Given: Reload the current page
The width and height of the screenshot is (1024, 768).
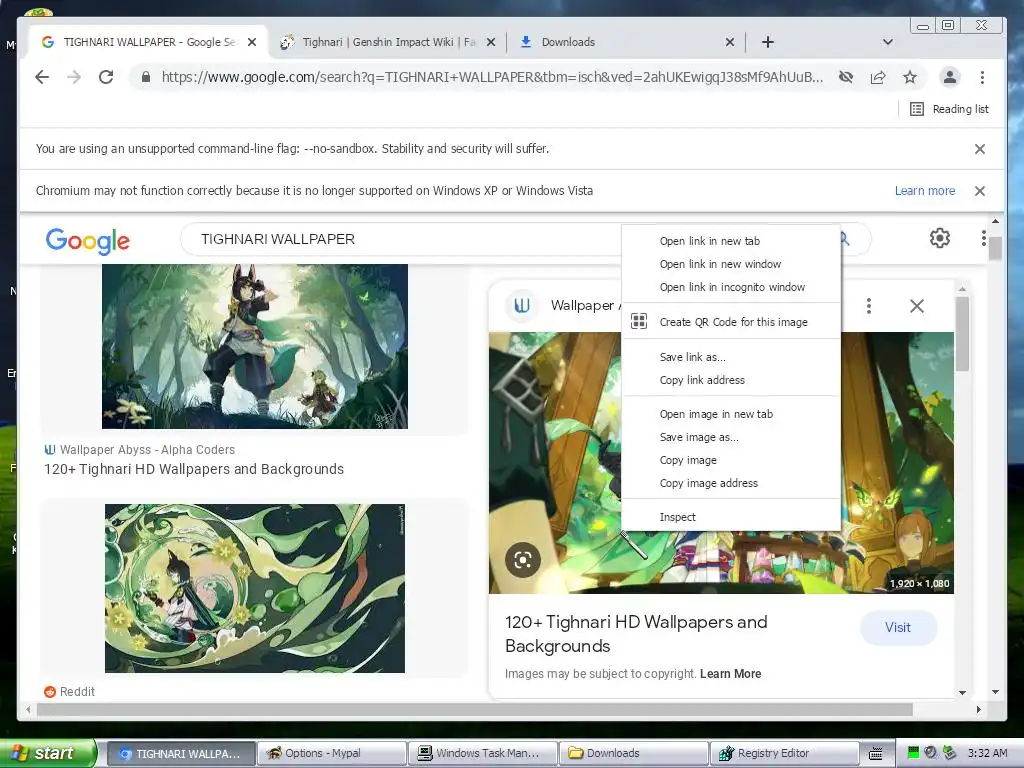Looking at the screenshot, I should click(106, 77).
